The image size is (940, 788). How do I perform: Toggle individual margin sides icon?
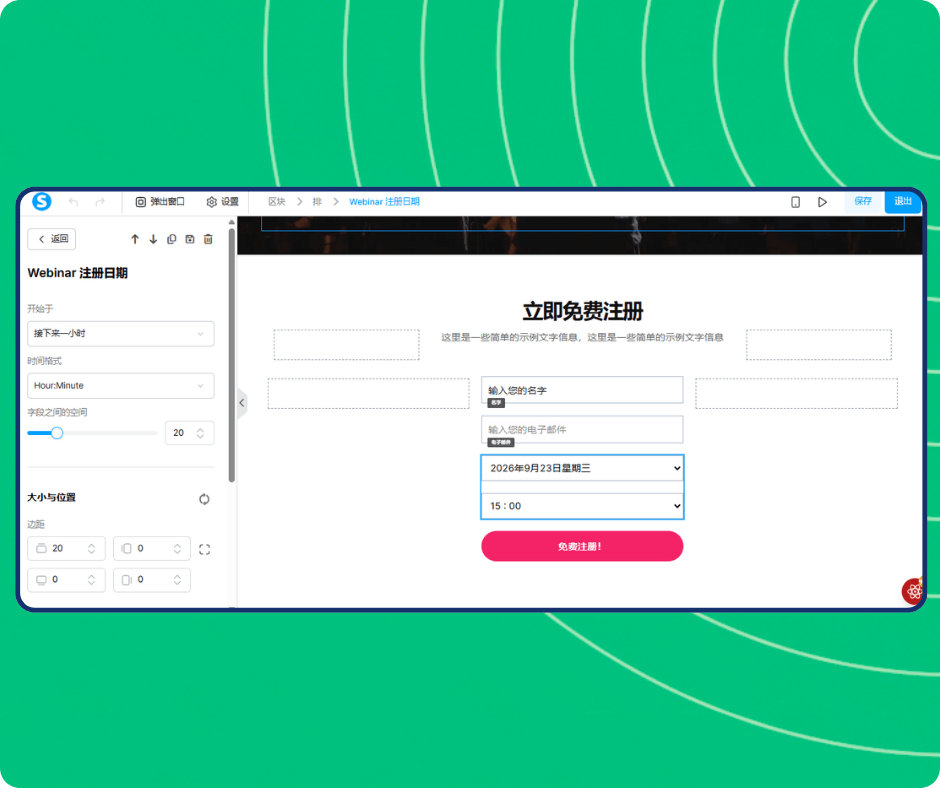click(x=204, y=549)
